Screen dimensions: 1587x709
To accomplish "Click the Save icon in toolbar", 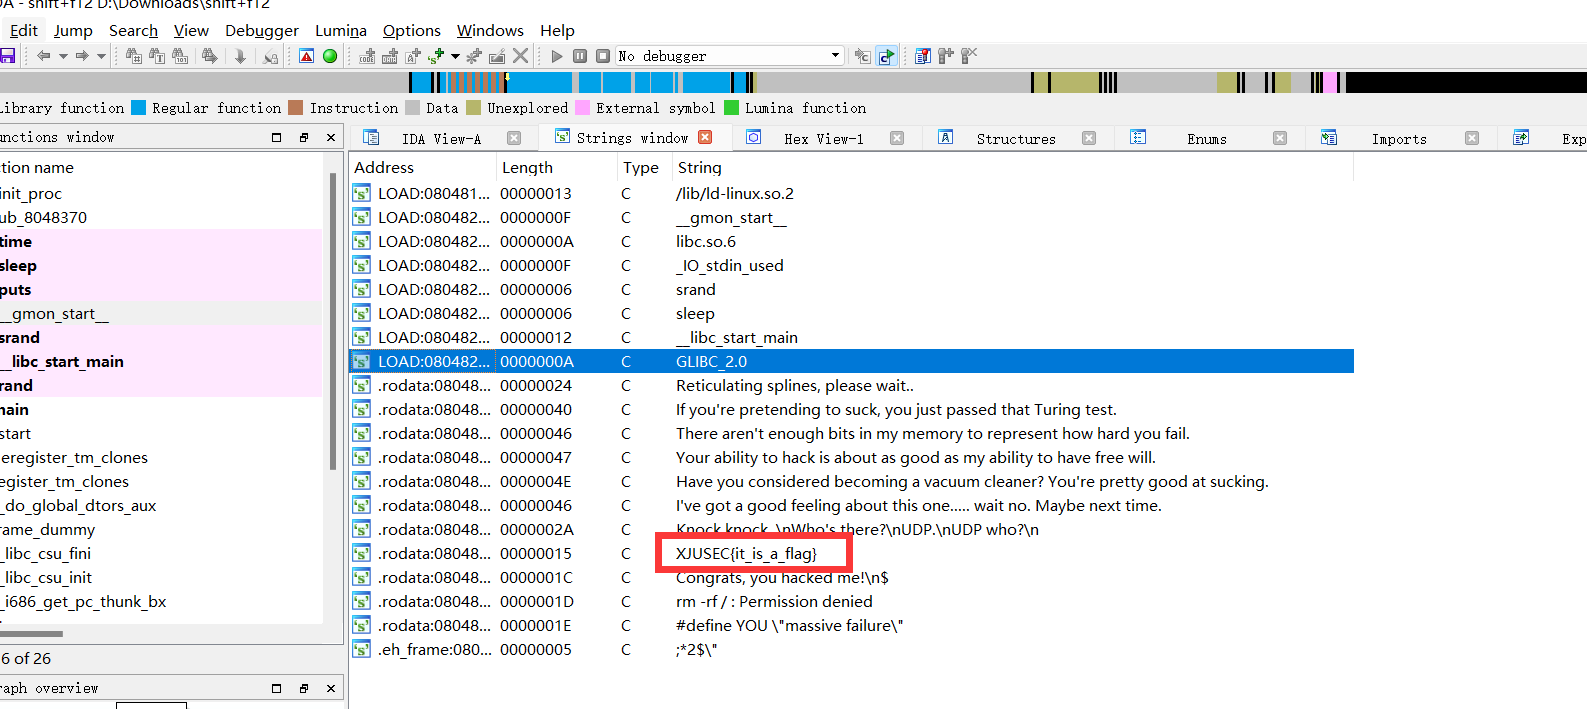I will click(7, 56).
